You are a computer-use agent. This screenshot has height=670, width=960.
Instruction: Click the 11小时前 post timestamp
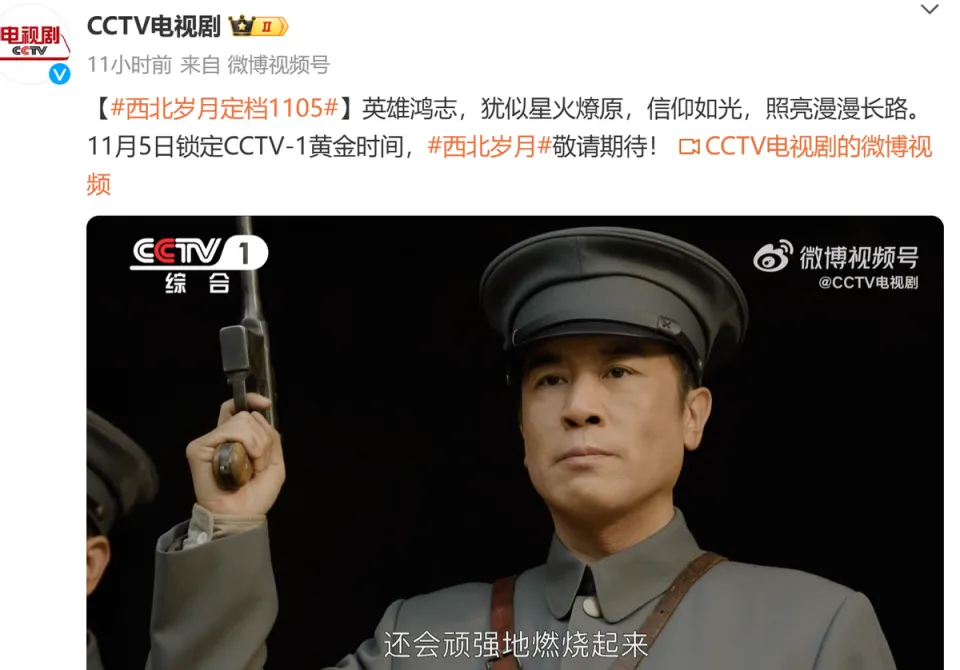tap(129, 64)
